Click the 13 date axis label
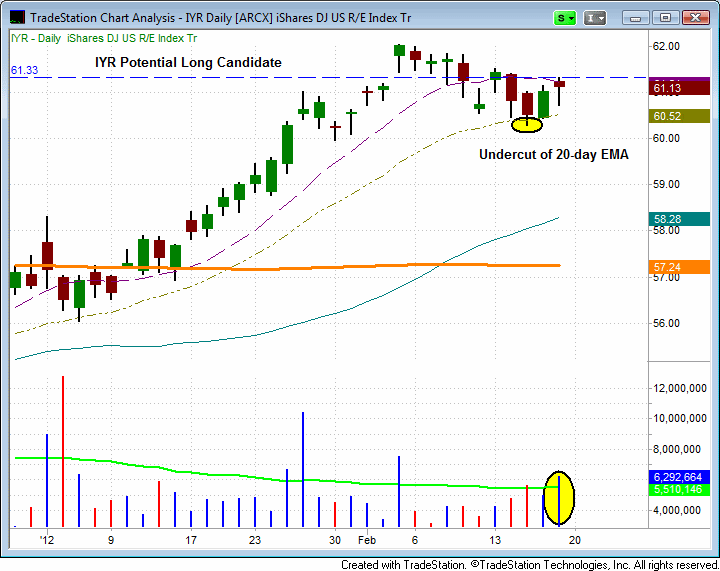The image size is (720, 571). [x=495, y=540]
